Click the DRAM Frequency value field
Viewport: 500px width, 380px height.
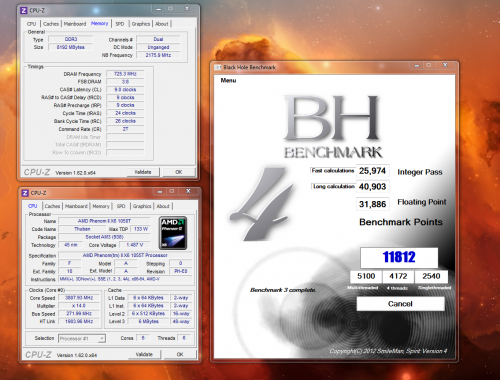pos(125,74)
